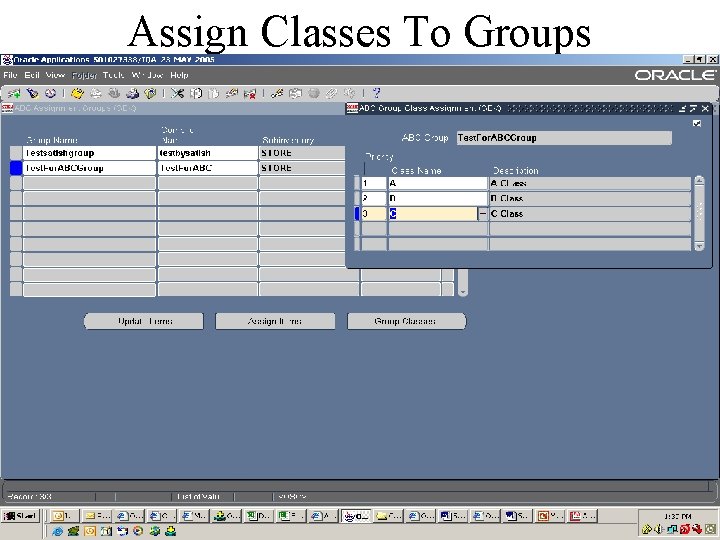Open the File menu
This screenshot has width=720, height=540.
click(x=10, y=75)
